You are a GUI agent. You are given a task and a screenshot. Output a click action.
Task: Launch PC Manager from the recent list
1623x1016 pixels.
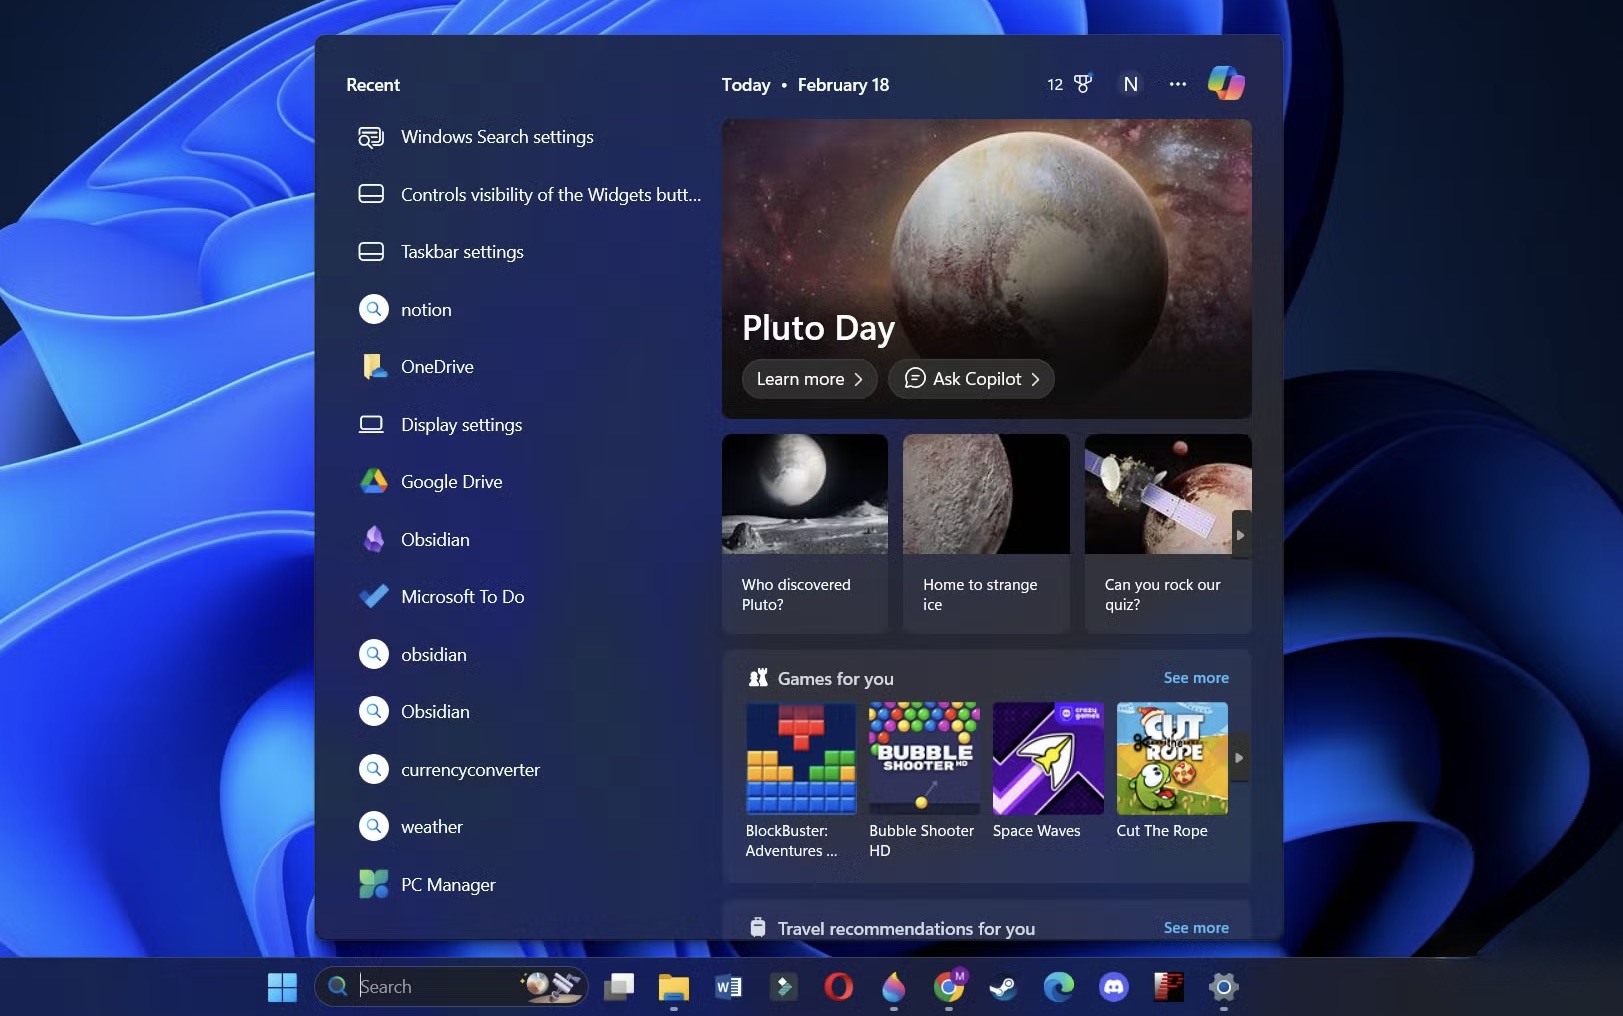[447, 884]
